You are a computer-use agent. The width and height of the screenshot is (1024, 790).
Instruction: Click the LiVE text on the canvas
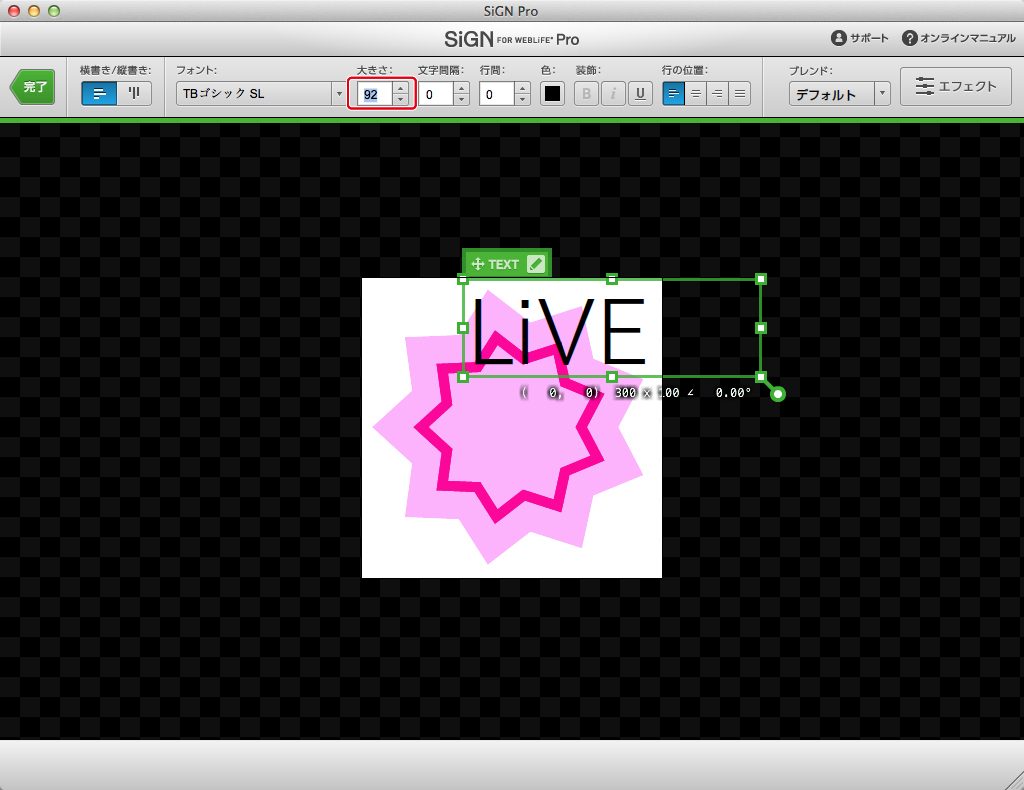click(558, 331)
